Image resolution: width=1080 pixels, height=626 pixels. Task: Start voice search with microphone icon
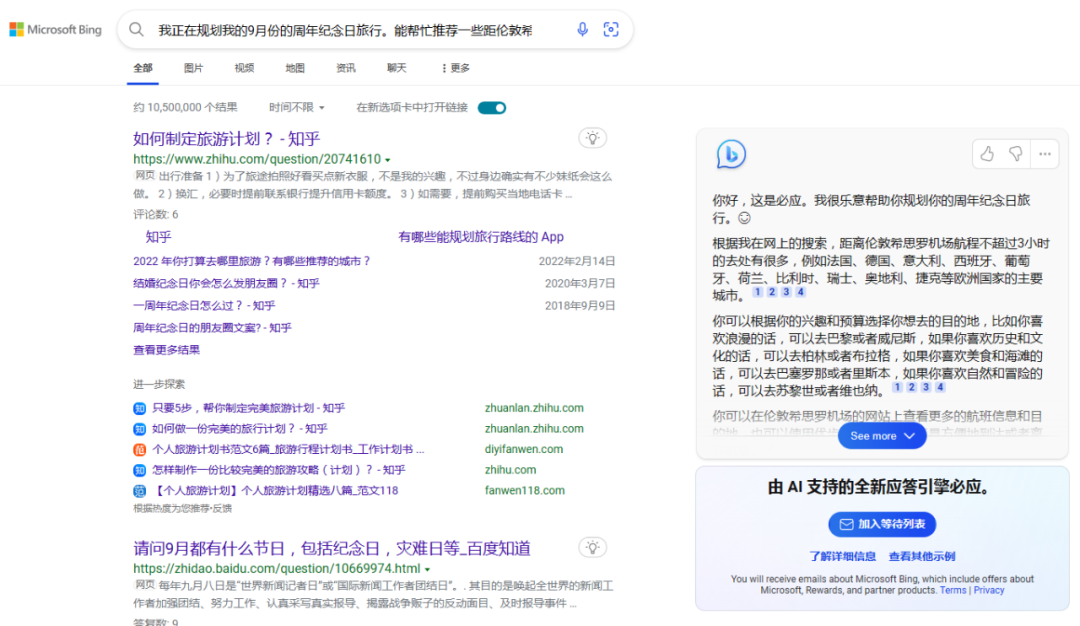[582, 30]
